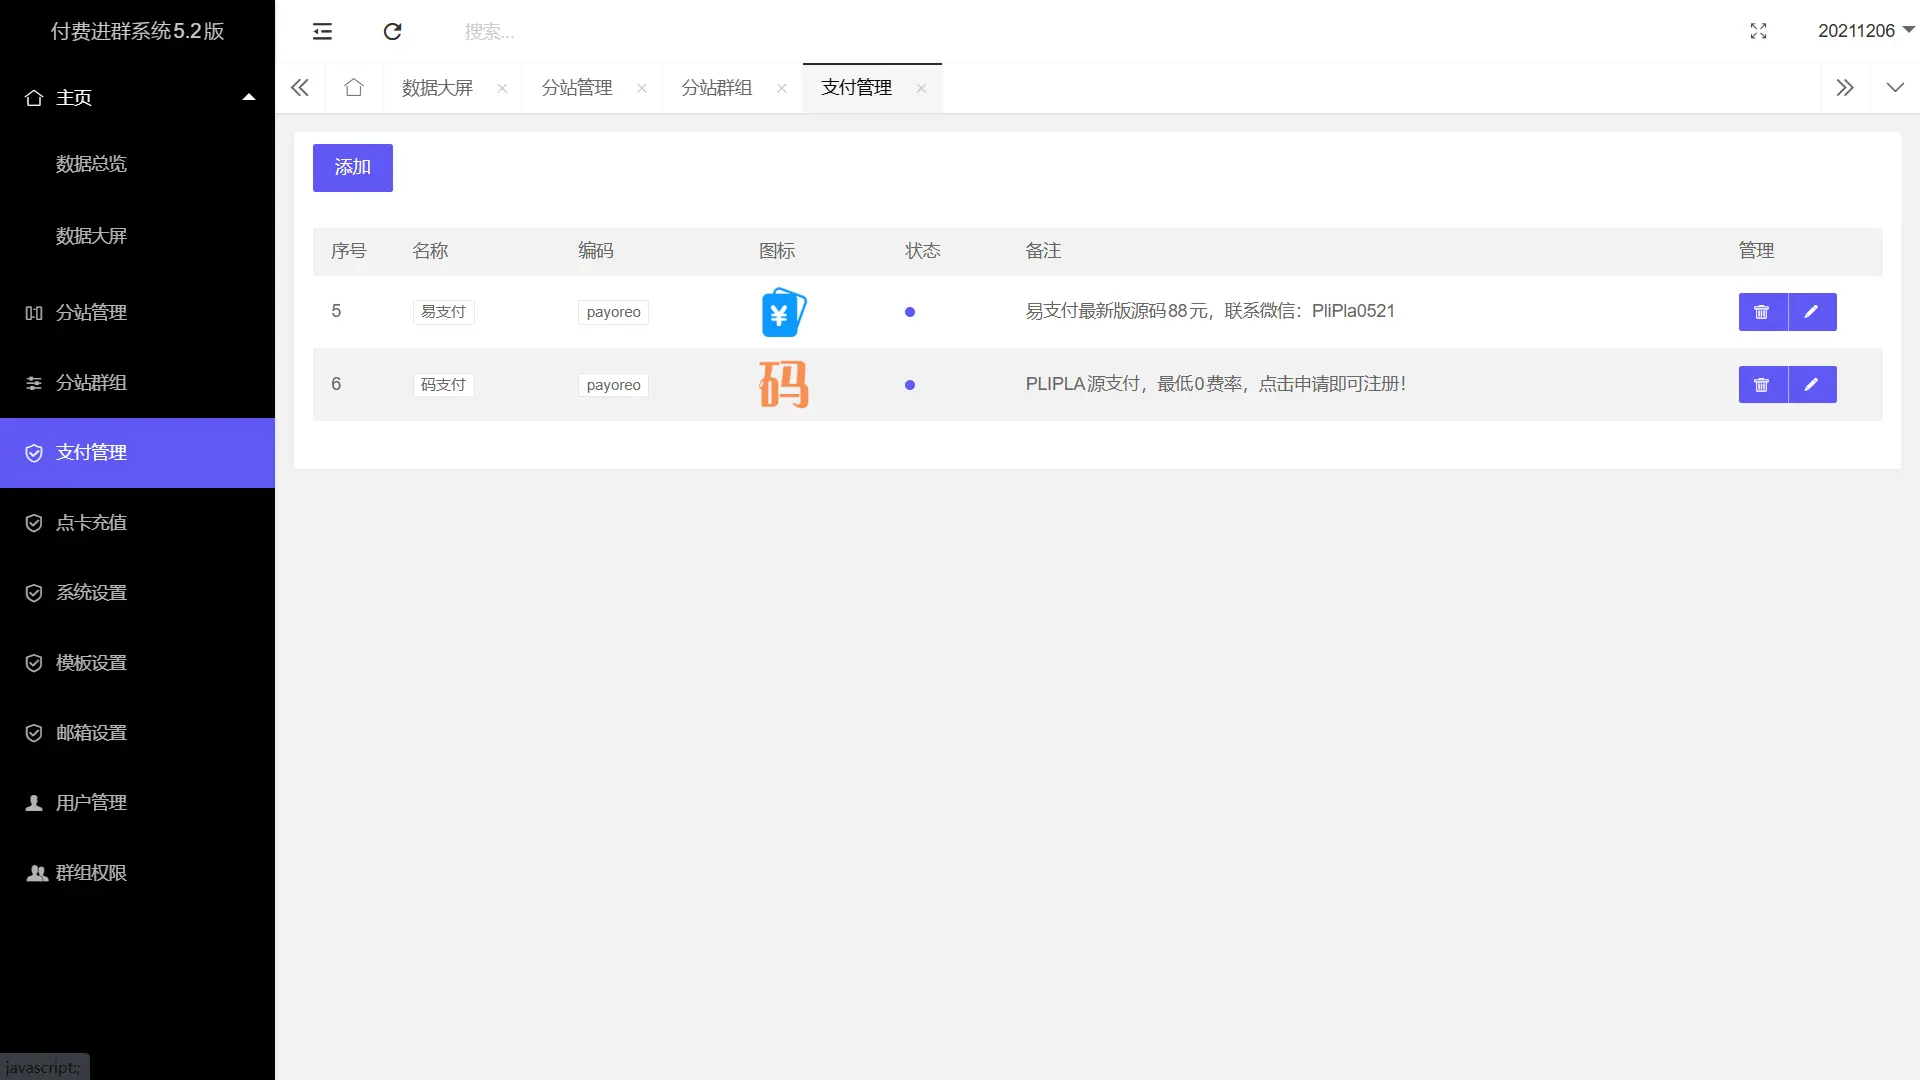Collapse the 主页 section in sidebar
The image size is (1920, 1080).
click(x=248, y=96)
